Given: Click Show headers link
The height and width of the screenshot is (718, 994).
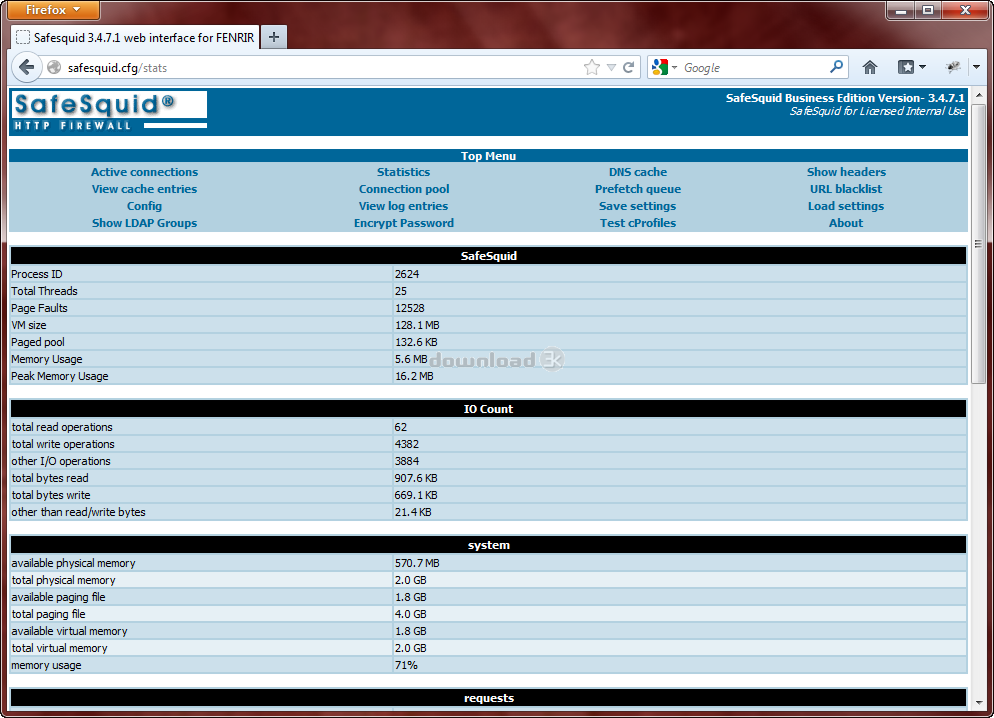Looking at the screenshot, I should 846,172.
